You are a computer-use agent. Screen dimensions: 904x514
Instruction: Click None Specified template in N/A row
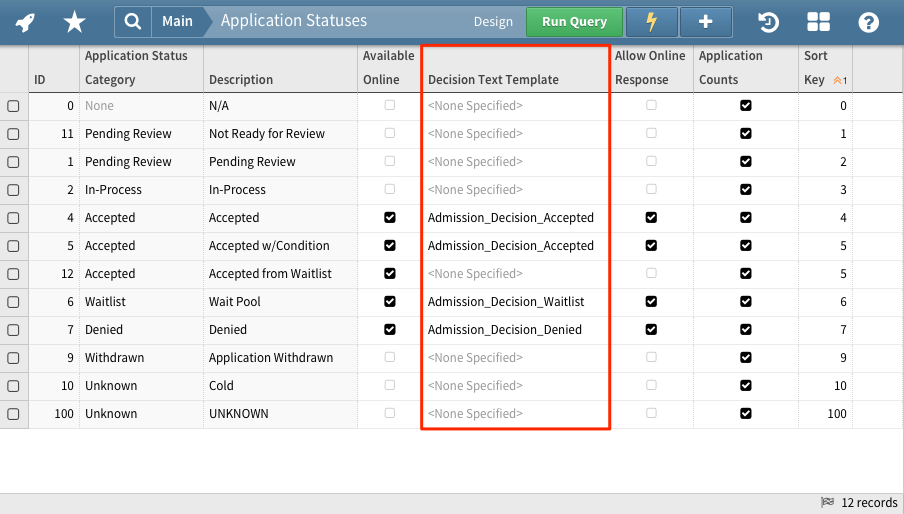pyautogui.click(x=475, y=105)
